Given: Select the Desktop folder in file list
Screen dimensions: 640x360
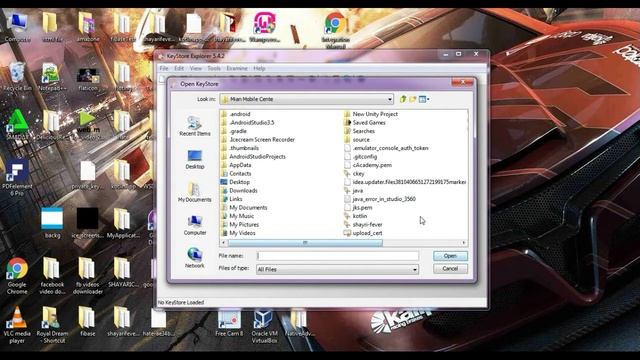Looking at the screenshot, I should coord(235,182).
